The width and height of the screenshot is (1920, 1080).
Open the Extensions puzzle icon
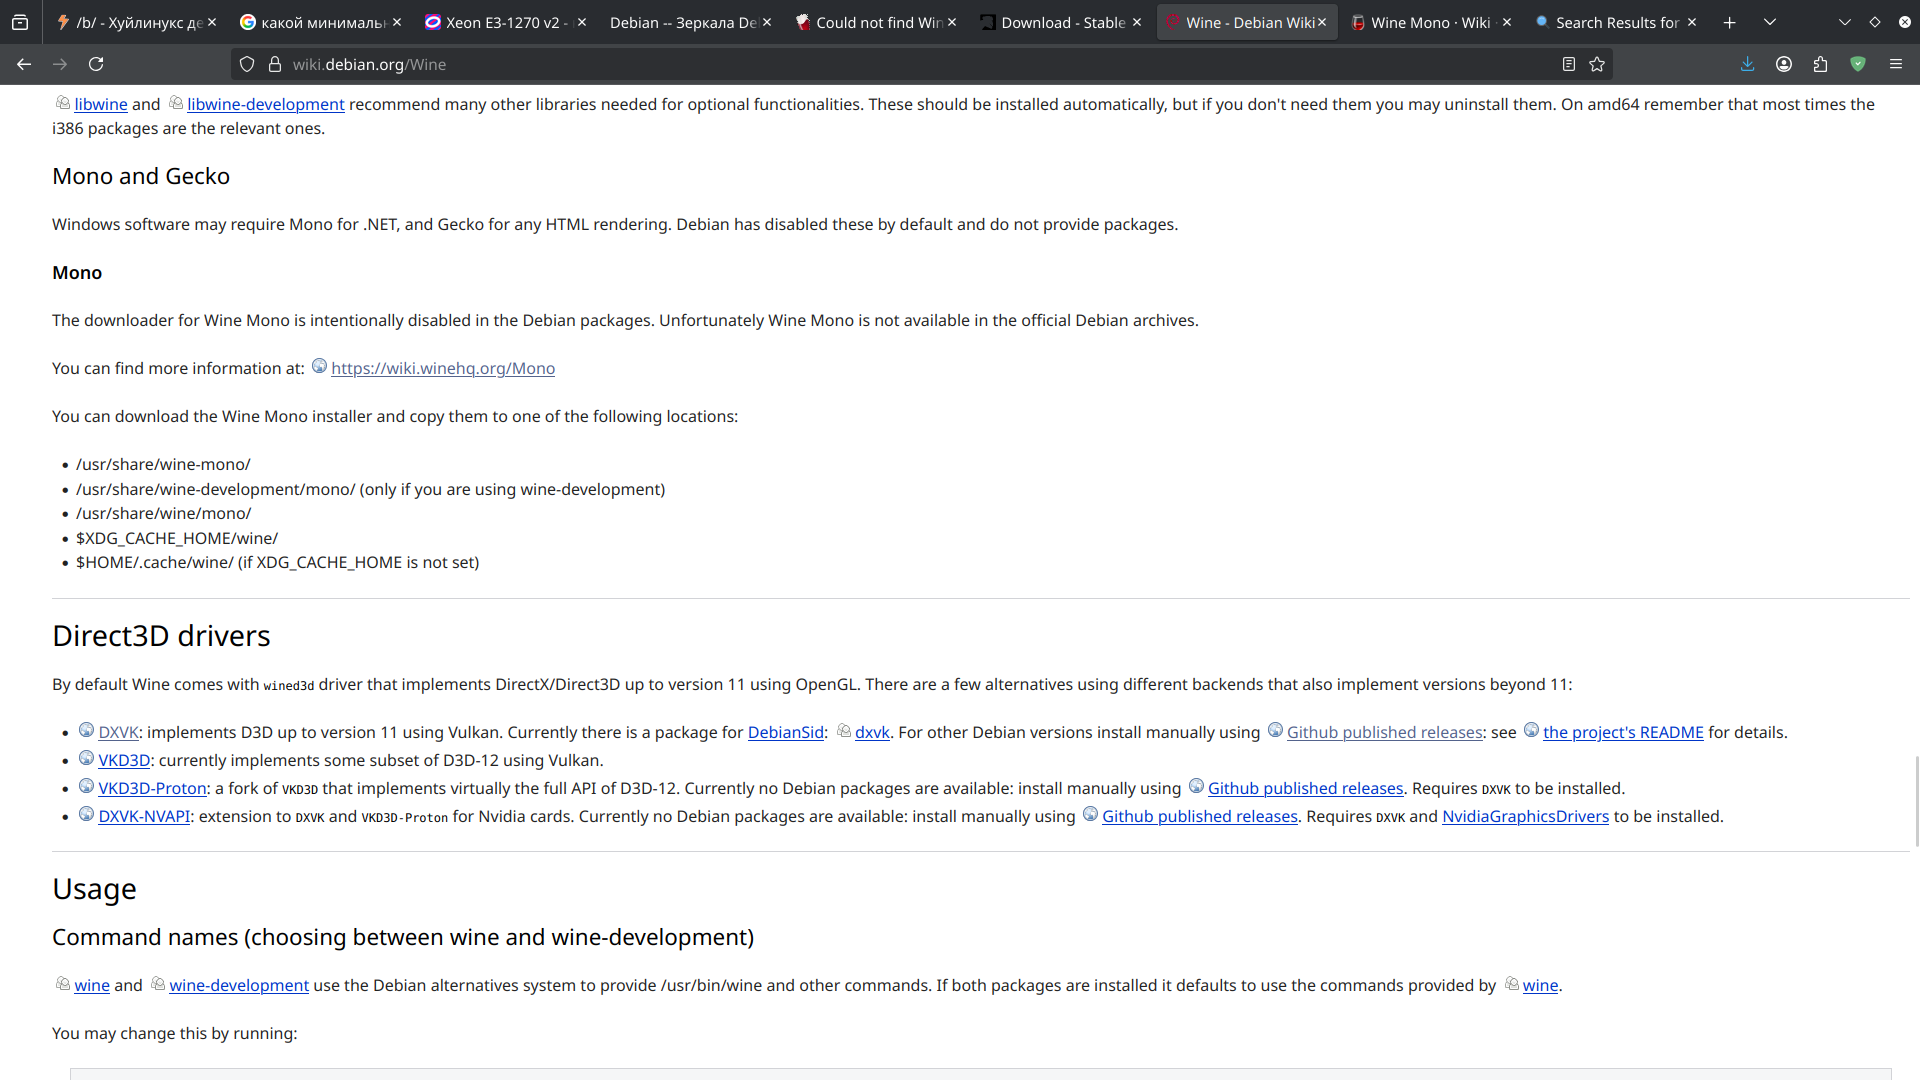1820,64
